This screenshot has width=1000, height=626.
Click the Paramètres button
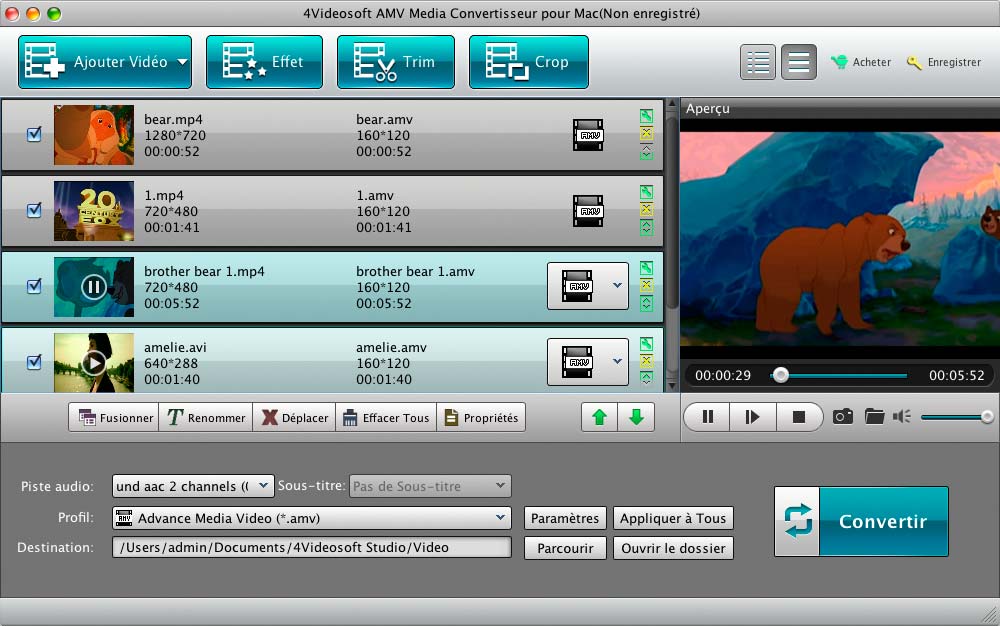click(565, 518)
